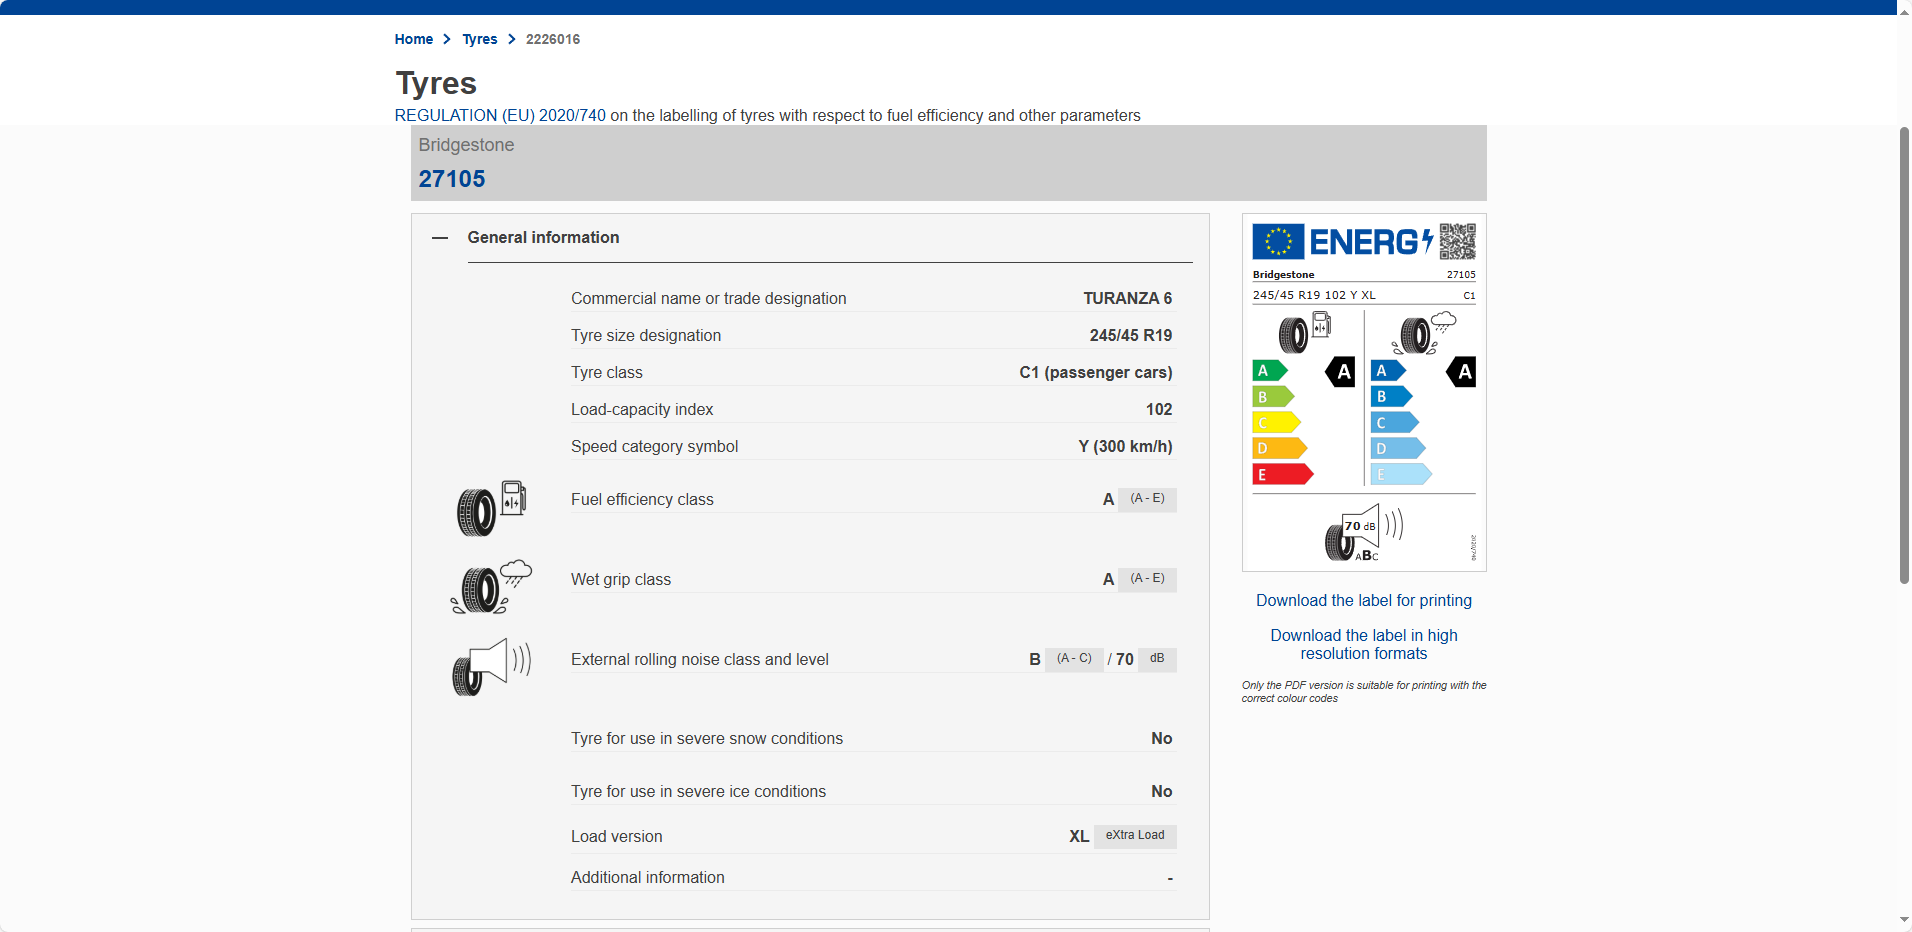The image size is (1912, 932).
Task: Click the General information heading
Action: pyautogui.click(x=543, y=238)
